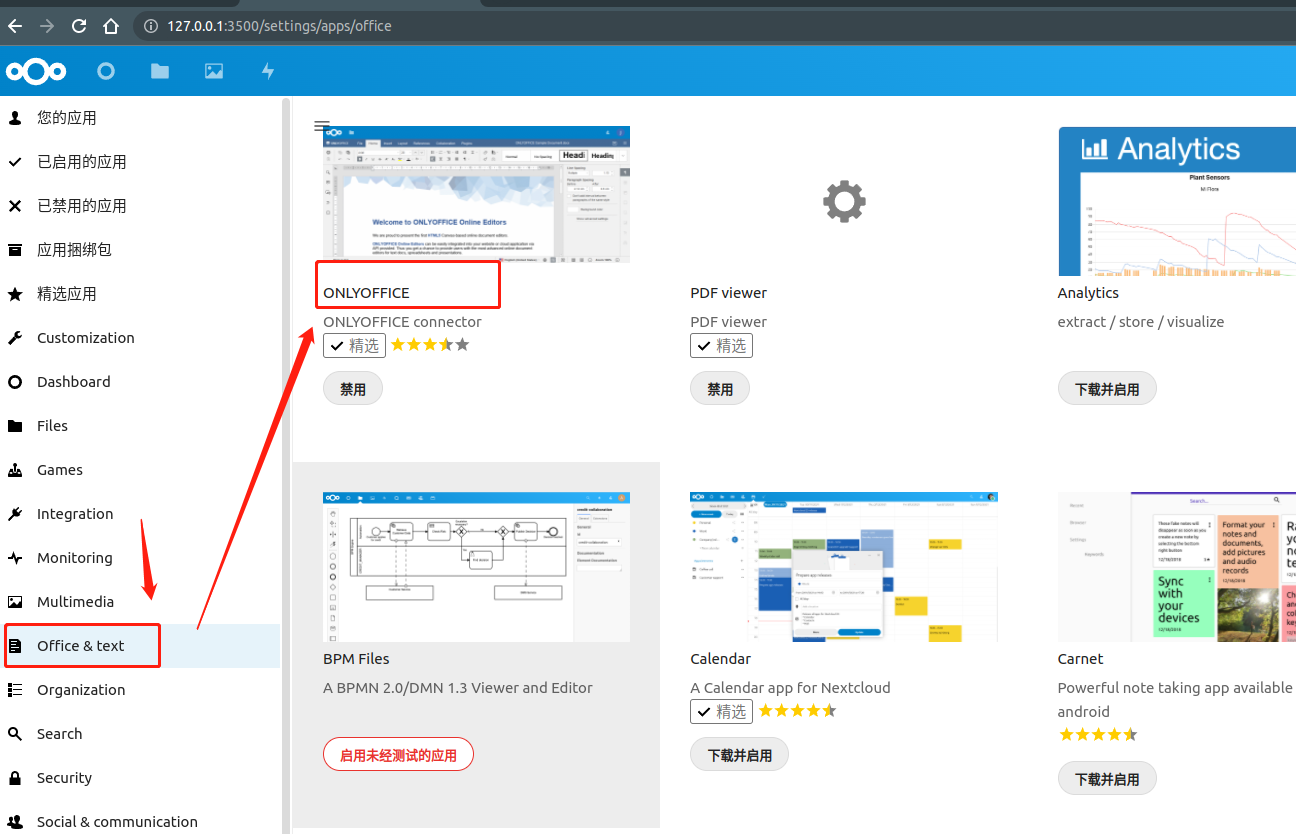Click the checkmark icon beside 已启用的应用
The width and height of the screenshot is (1296, 834).
pos(15,162)
